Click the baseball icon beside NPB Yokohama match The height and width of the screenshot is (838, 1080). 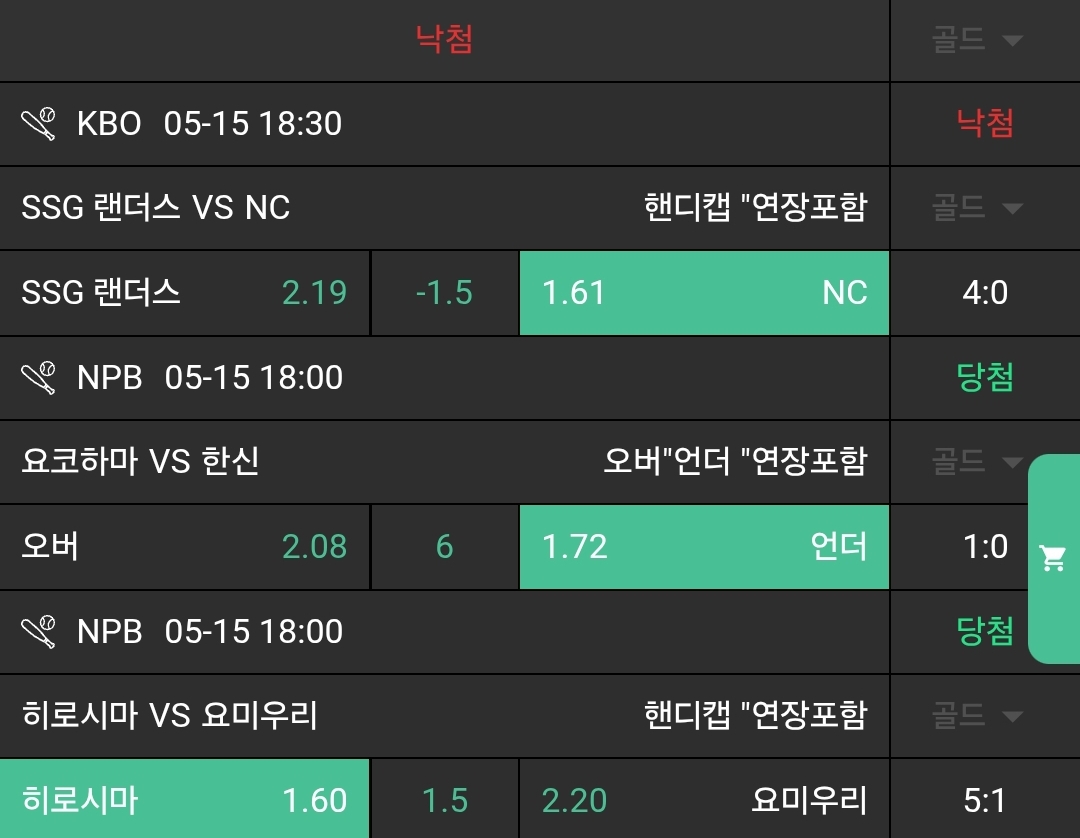pyautogui.click(x=38, y=378)
